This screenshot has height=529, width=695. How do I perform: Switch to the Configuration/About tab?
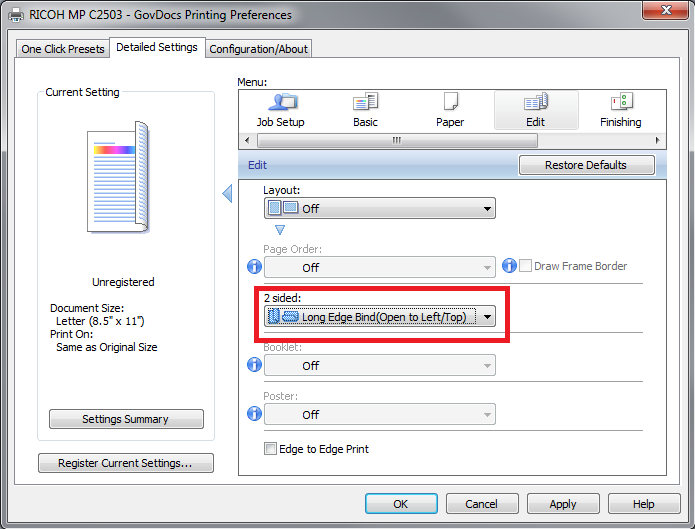click(x=258, y=49)
